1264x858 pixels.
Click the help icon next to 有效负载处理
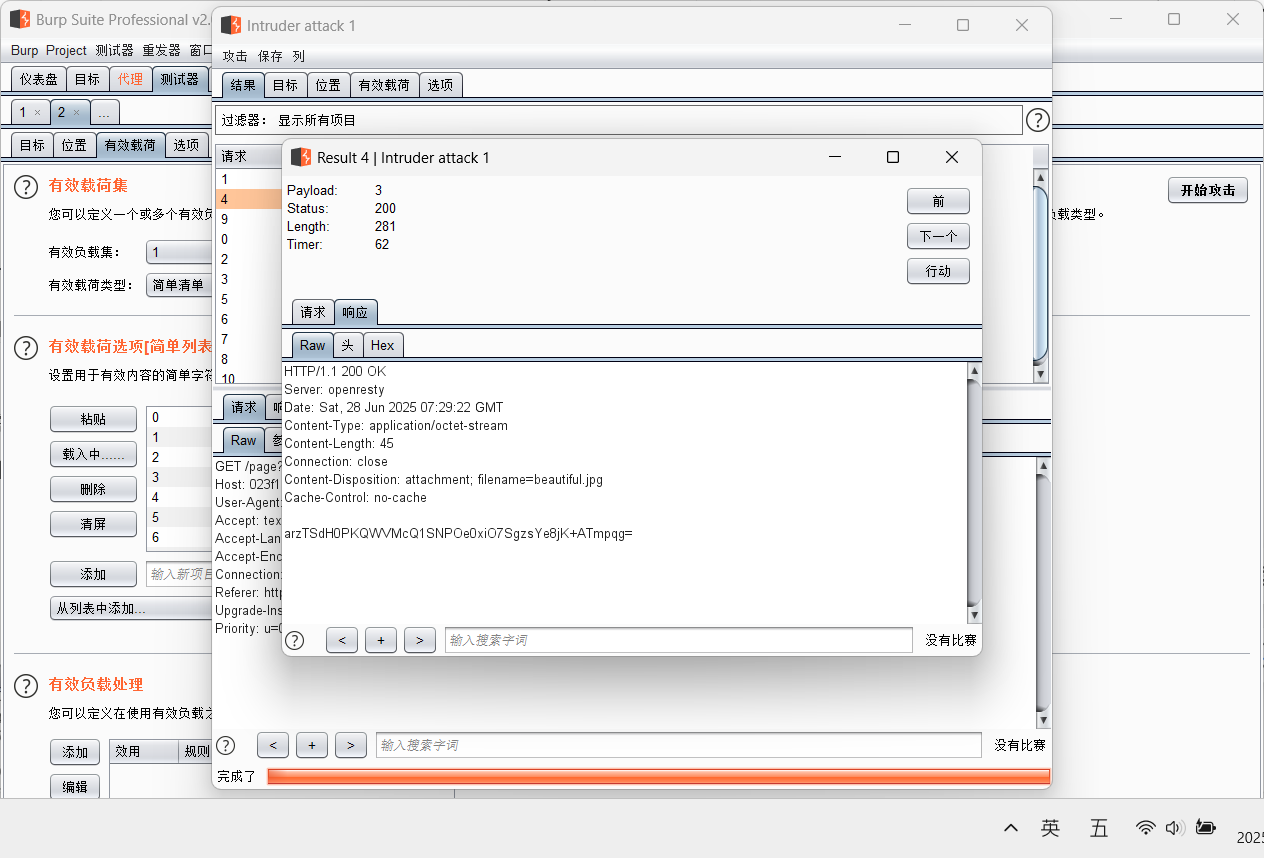click(x=26, y=686)
